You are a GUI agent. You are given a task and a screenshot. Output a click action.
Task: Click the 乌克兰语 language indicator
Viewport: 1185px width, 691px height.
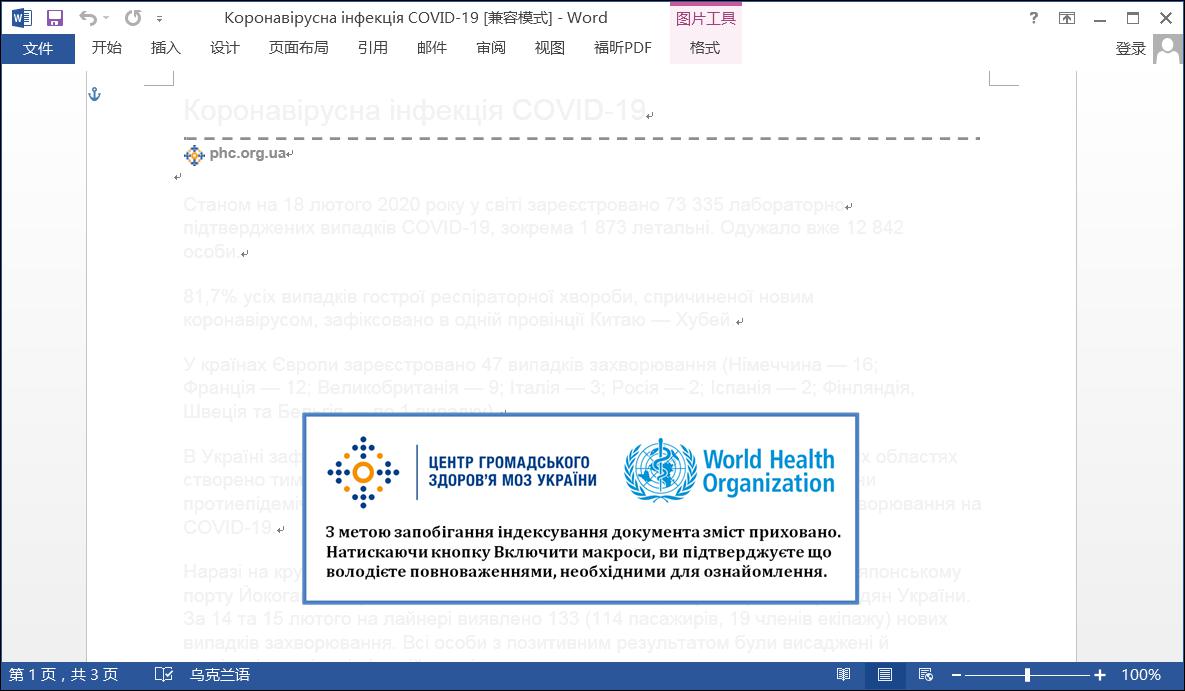coord(220,674)
